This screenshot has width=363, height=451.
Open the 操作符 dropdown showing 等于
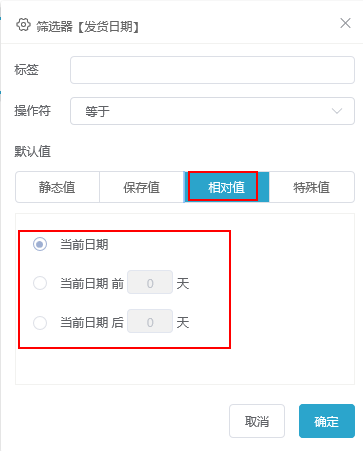click(212, 111)
